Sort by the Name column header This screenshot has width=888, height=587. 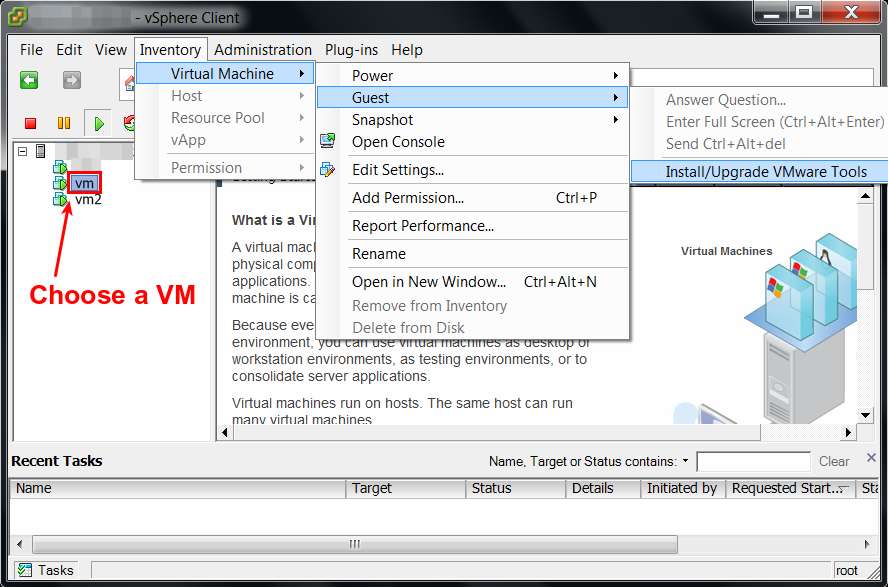point(177,488)
